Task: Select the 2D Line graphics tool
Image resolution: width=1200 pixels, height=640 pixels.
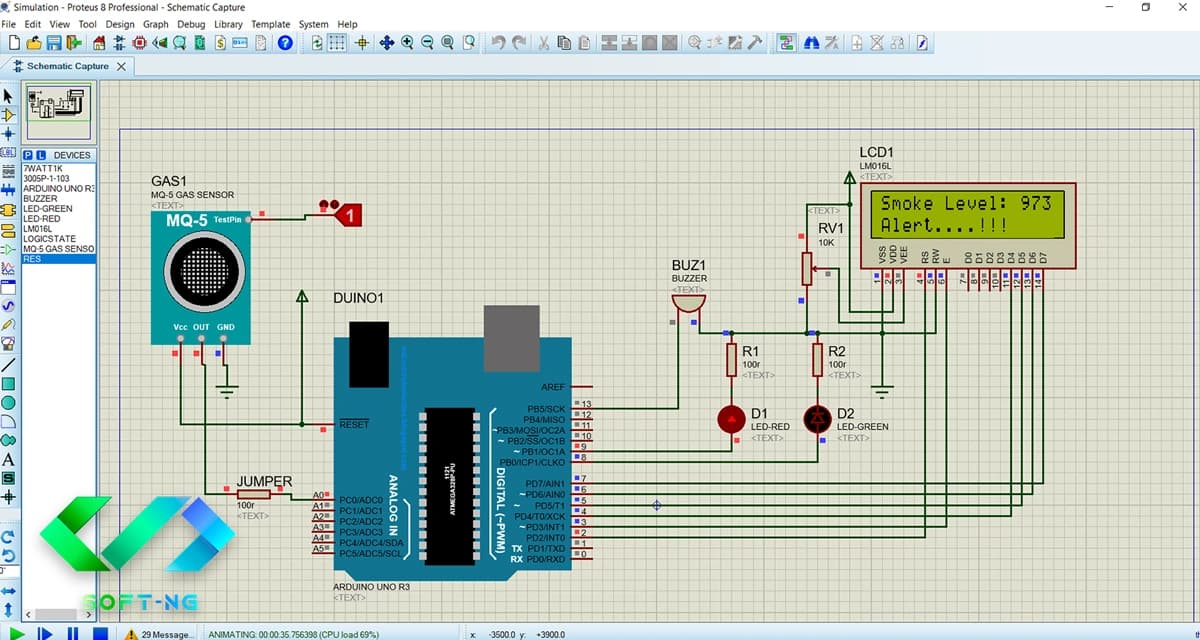Action: click(9, 364)
